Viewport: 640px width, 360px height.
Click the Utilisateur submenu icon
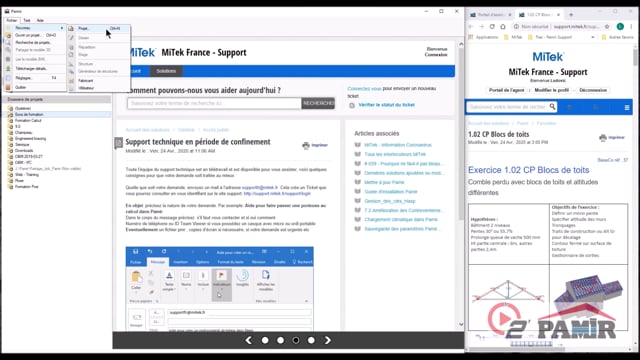[x=71, y=88]
